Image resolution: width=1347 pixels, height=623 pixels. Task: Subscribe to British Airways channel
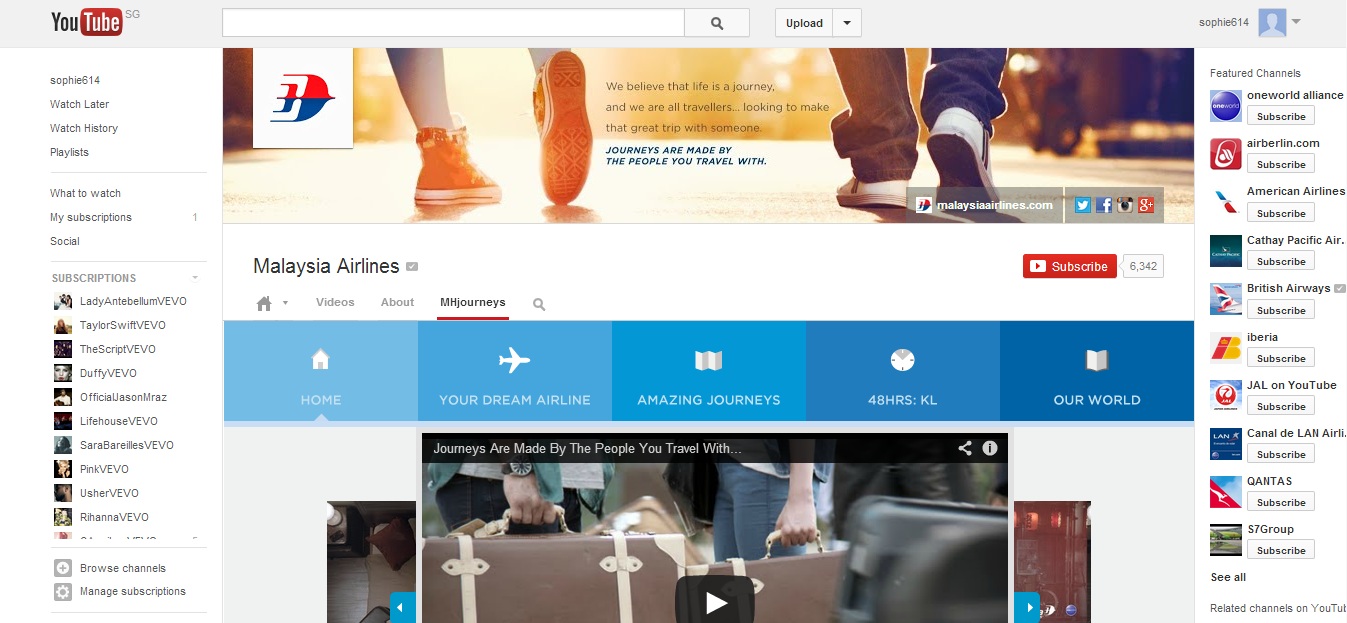click(1281, 310)
